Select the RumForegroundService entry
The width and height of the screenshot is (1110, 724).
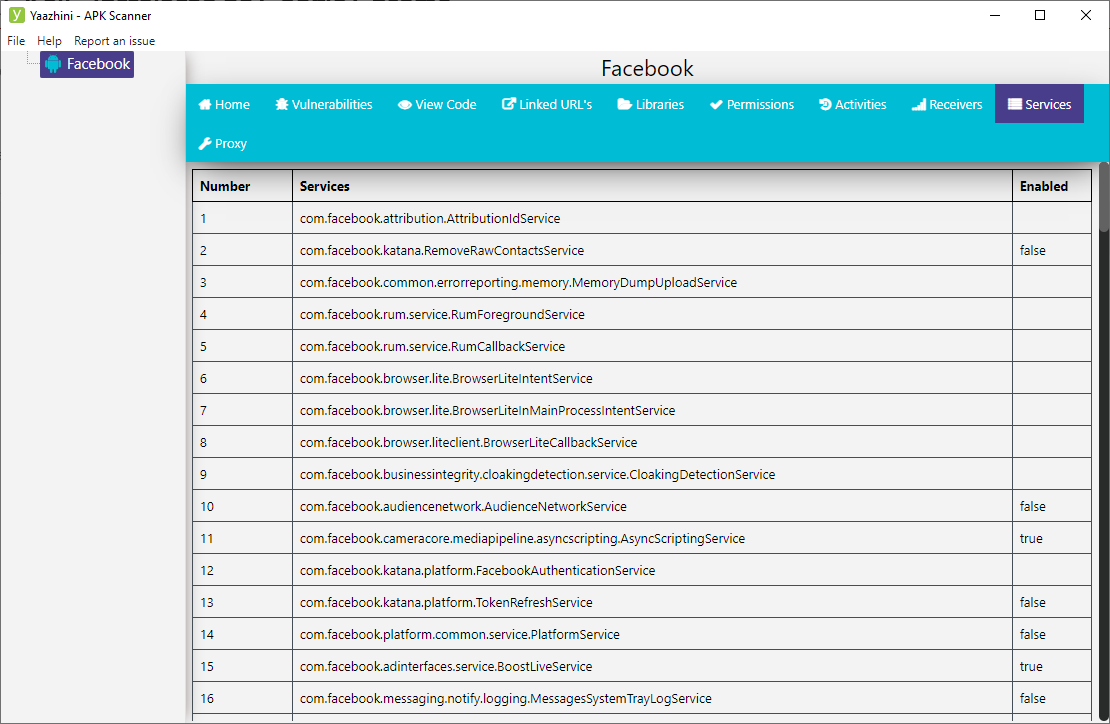tap(442, 314)
